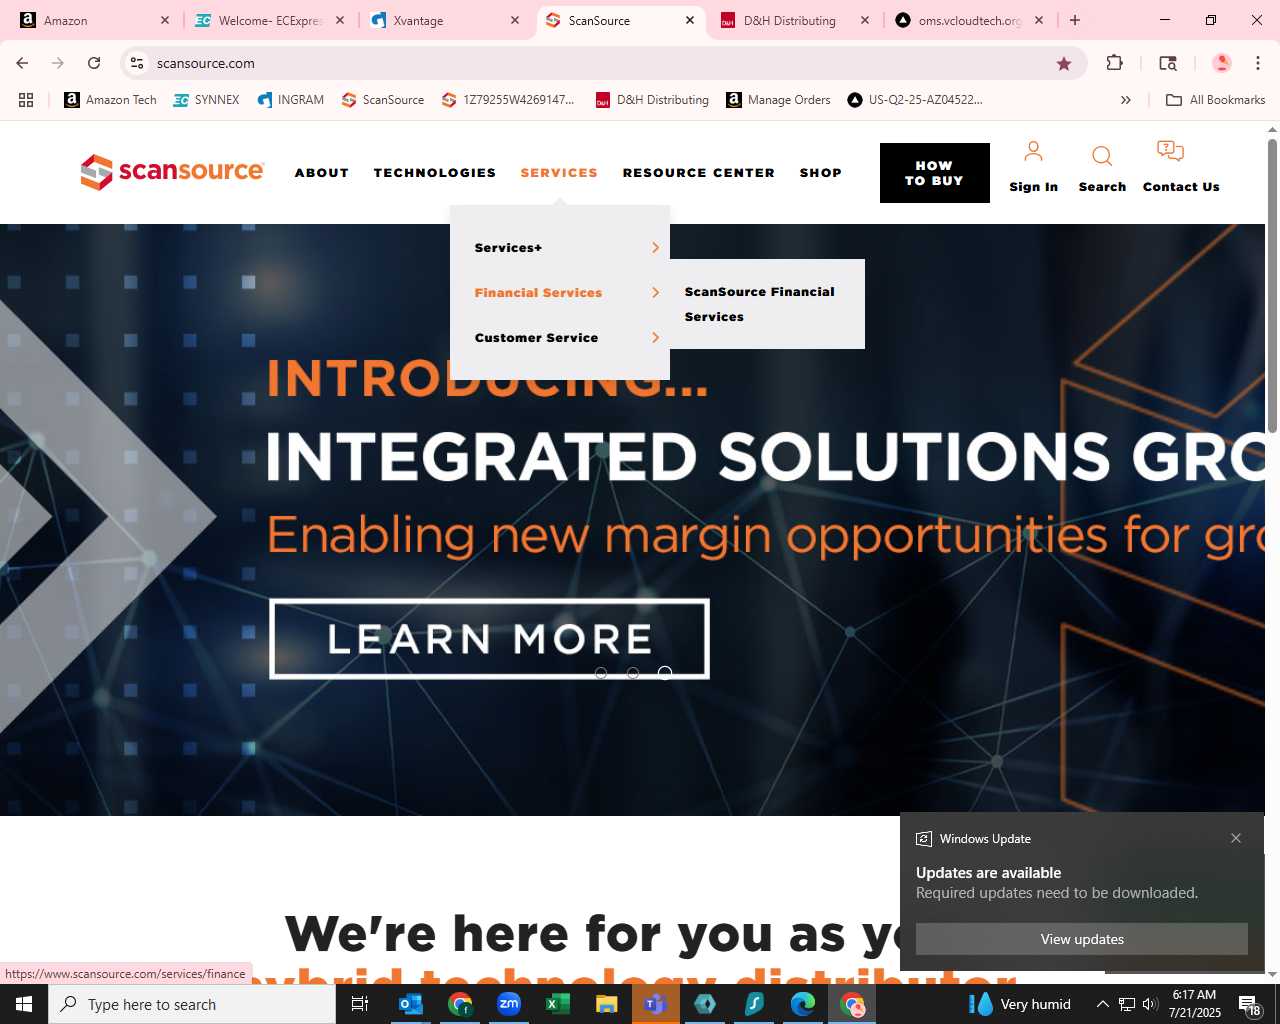Click the Sign In person icon

pos(1033,152)
